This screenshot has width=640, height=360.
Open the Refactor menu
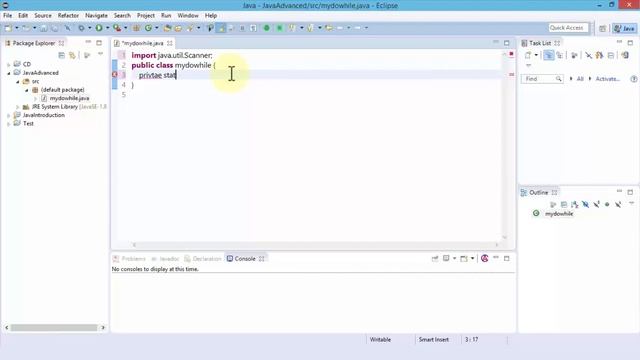[68, 16]
